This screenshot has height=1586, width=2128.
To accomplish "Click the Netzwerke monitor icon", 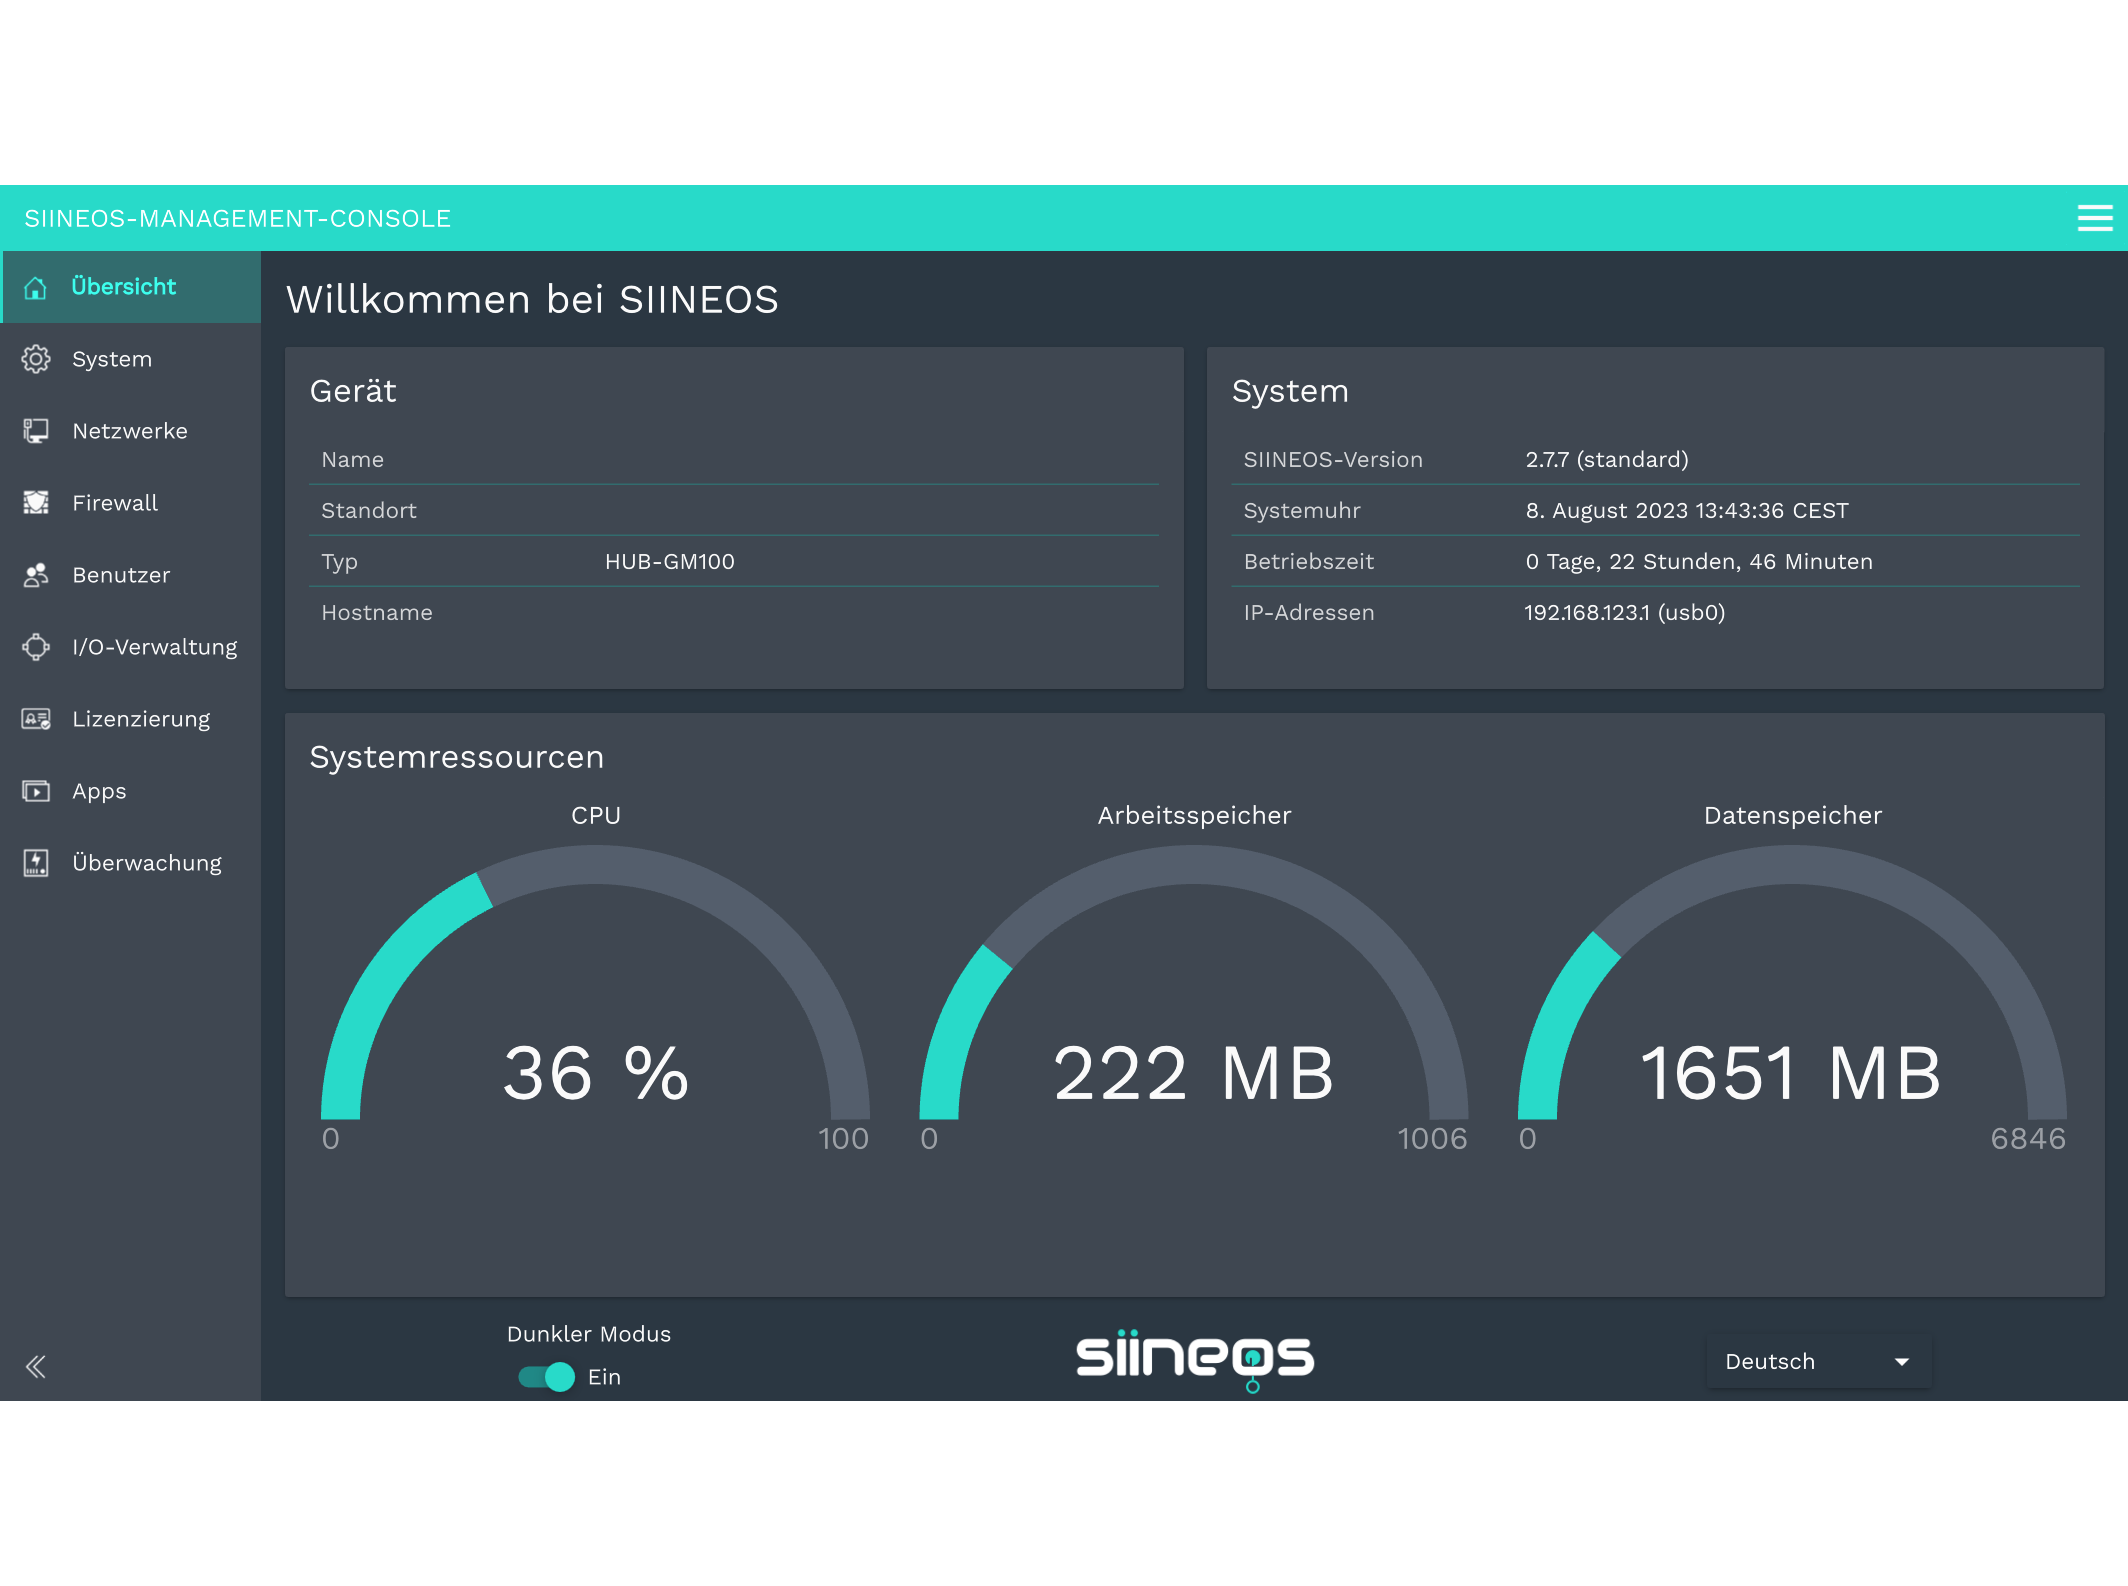I will 36,431.
